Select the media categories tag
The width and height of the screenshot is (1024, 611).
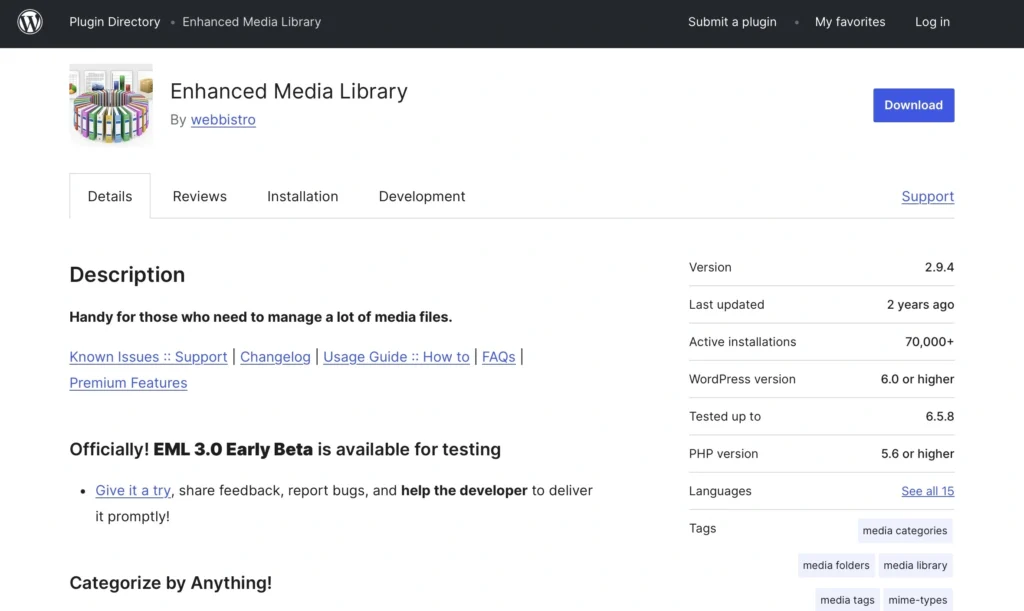(x=904, y=531)
